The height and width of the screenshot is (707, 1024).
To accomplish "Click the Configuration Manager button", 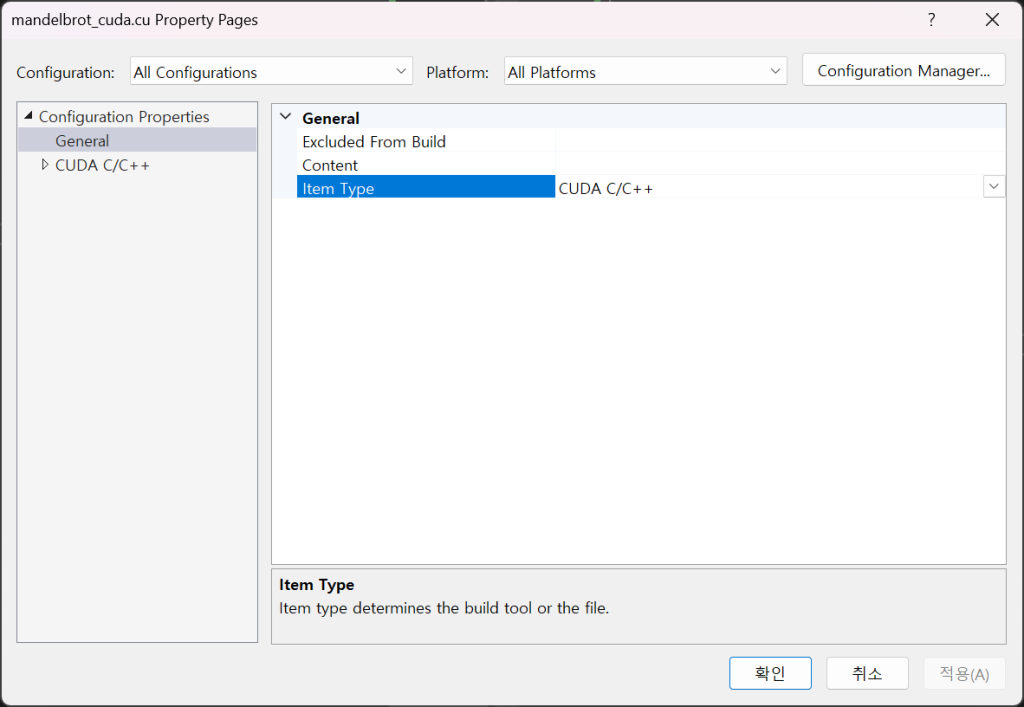I will pos(903,71).
